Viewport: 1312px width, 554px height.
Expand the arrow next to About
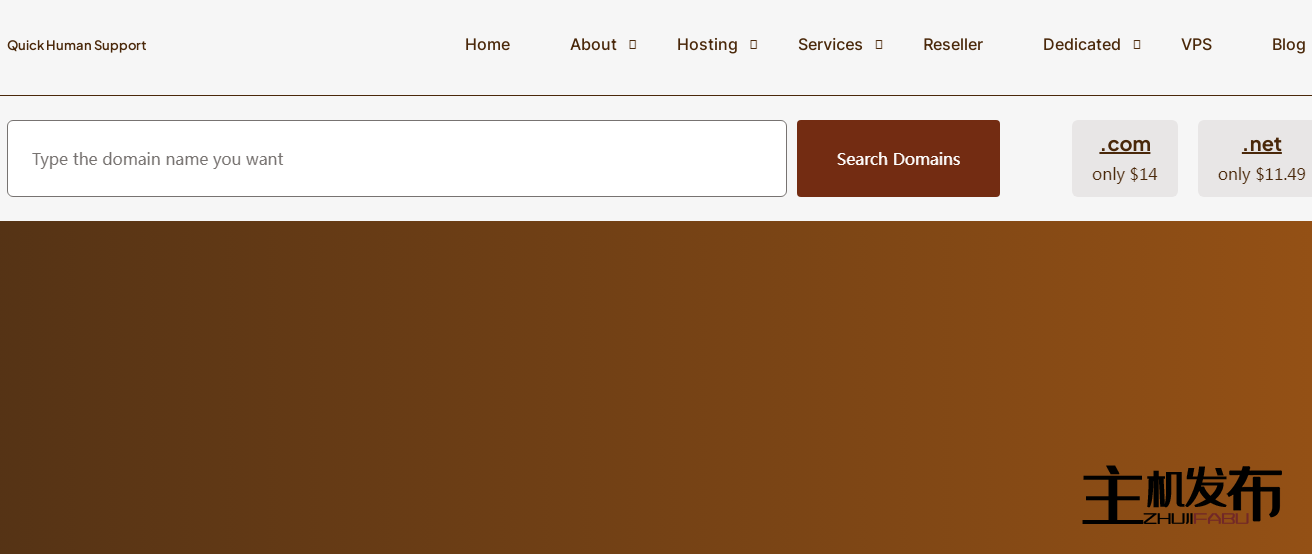[632, 45]
